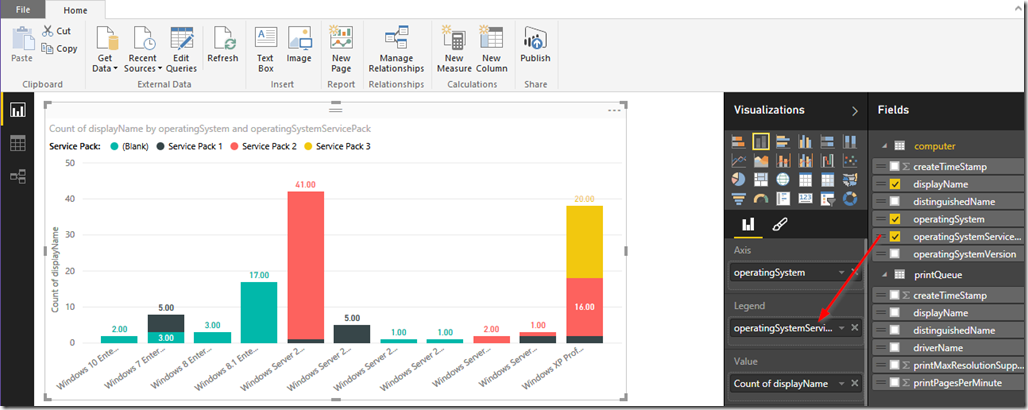1028x410 pixels.
Task: Select the scatter chart visualization
Action: click(x=850, y=160)
